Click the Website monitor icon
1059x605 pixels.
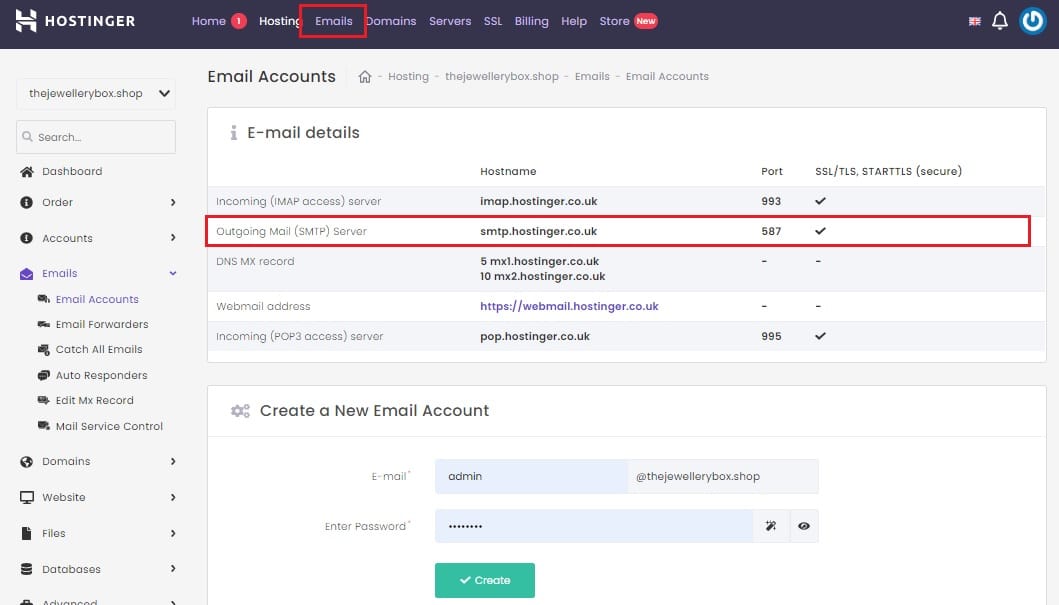click(27, 498)
